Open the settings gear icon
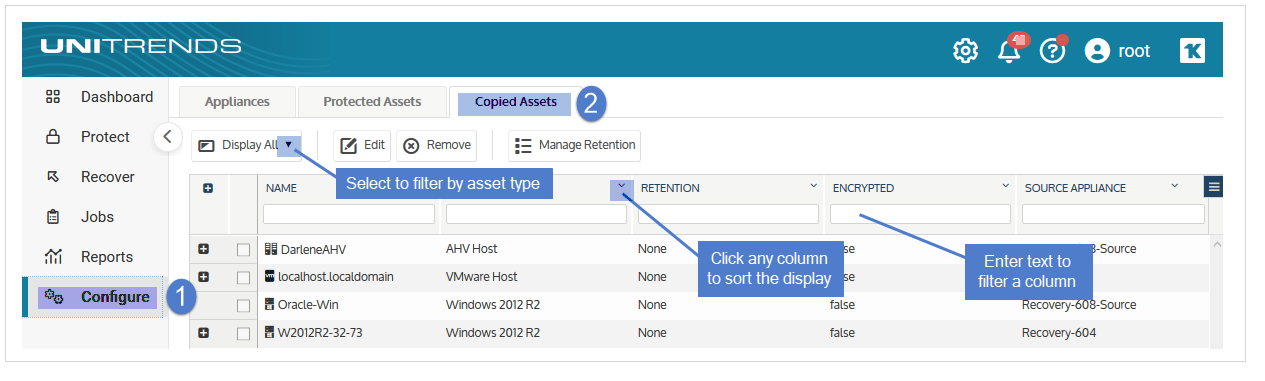Screen dimensions: 1265x381 [965, 51]
